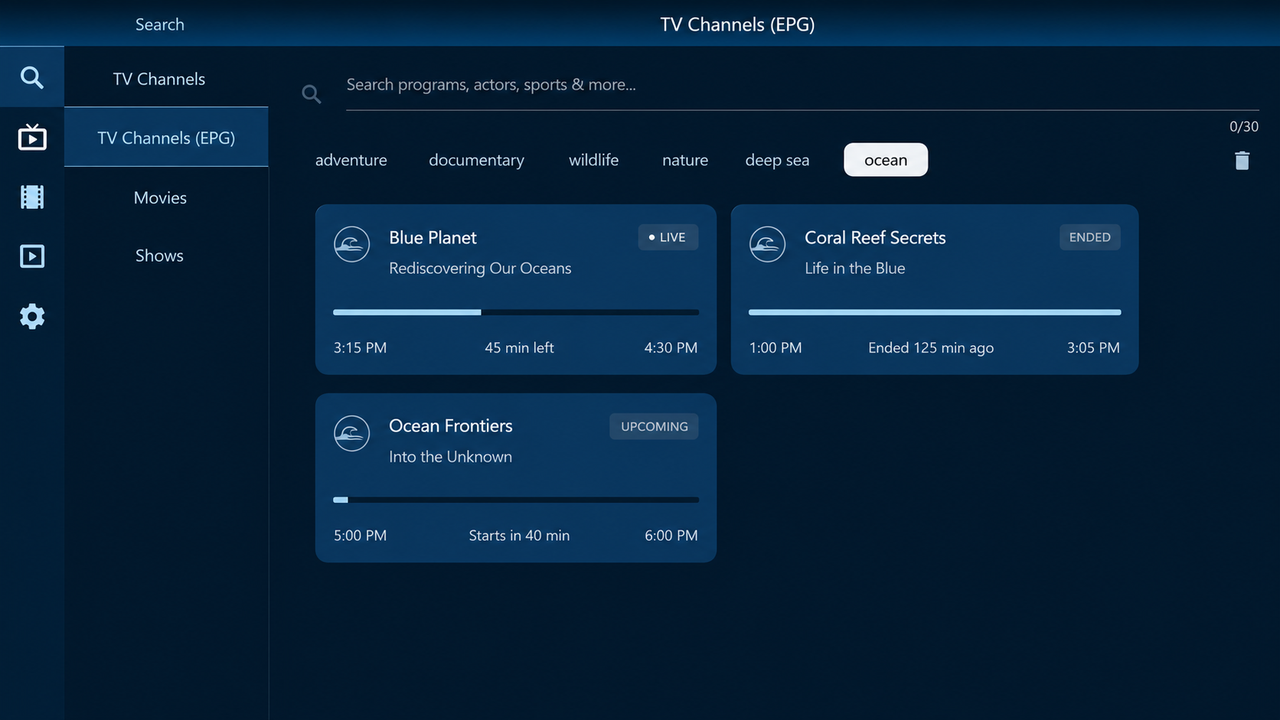Delete search history with trash icon
Screen dimensions: 1280x720
(1242, 160)
